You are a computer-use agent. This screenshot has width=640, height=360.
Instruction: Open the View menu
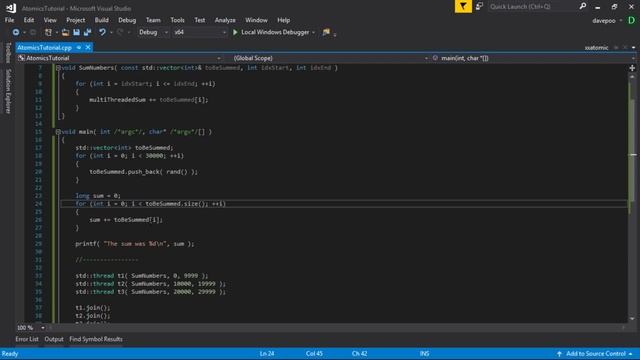[x=50, y=20]
